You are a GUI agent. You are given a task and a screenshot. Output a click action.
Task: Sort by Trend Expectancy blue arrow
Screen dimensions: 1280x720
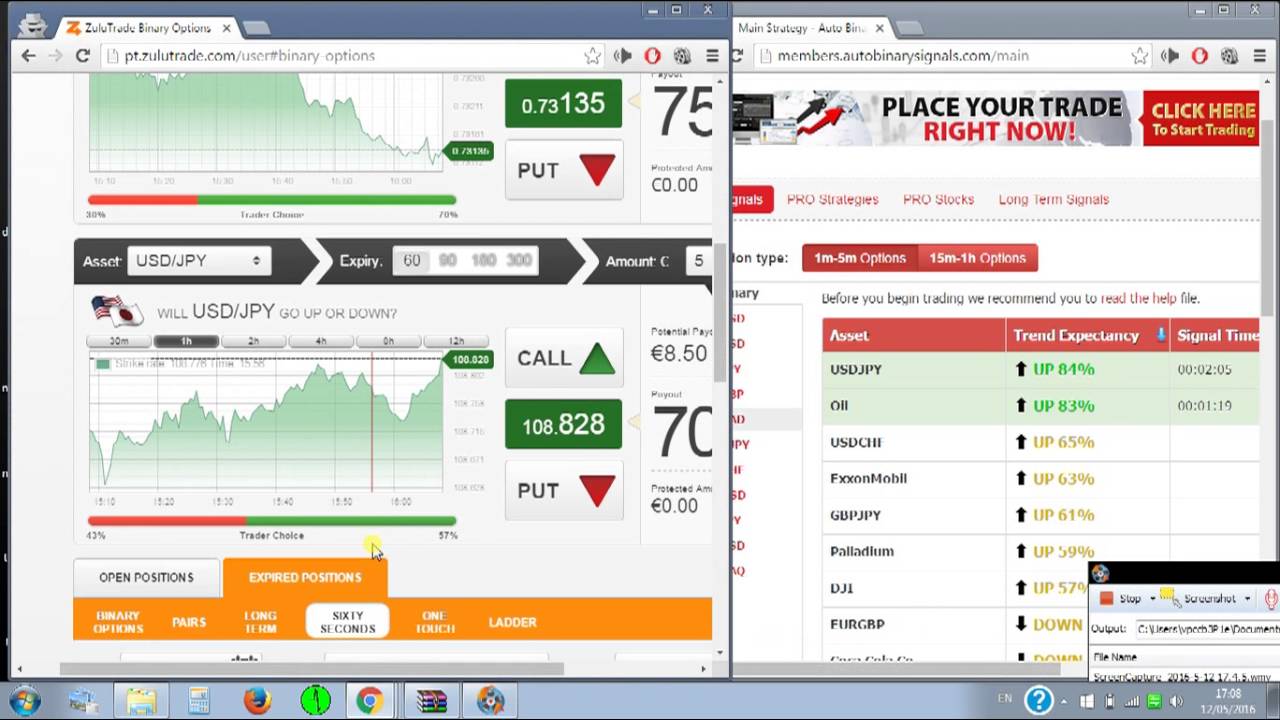[x=1161, y=335]
